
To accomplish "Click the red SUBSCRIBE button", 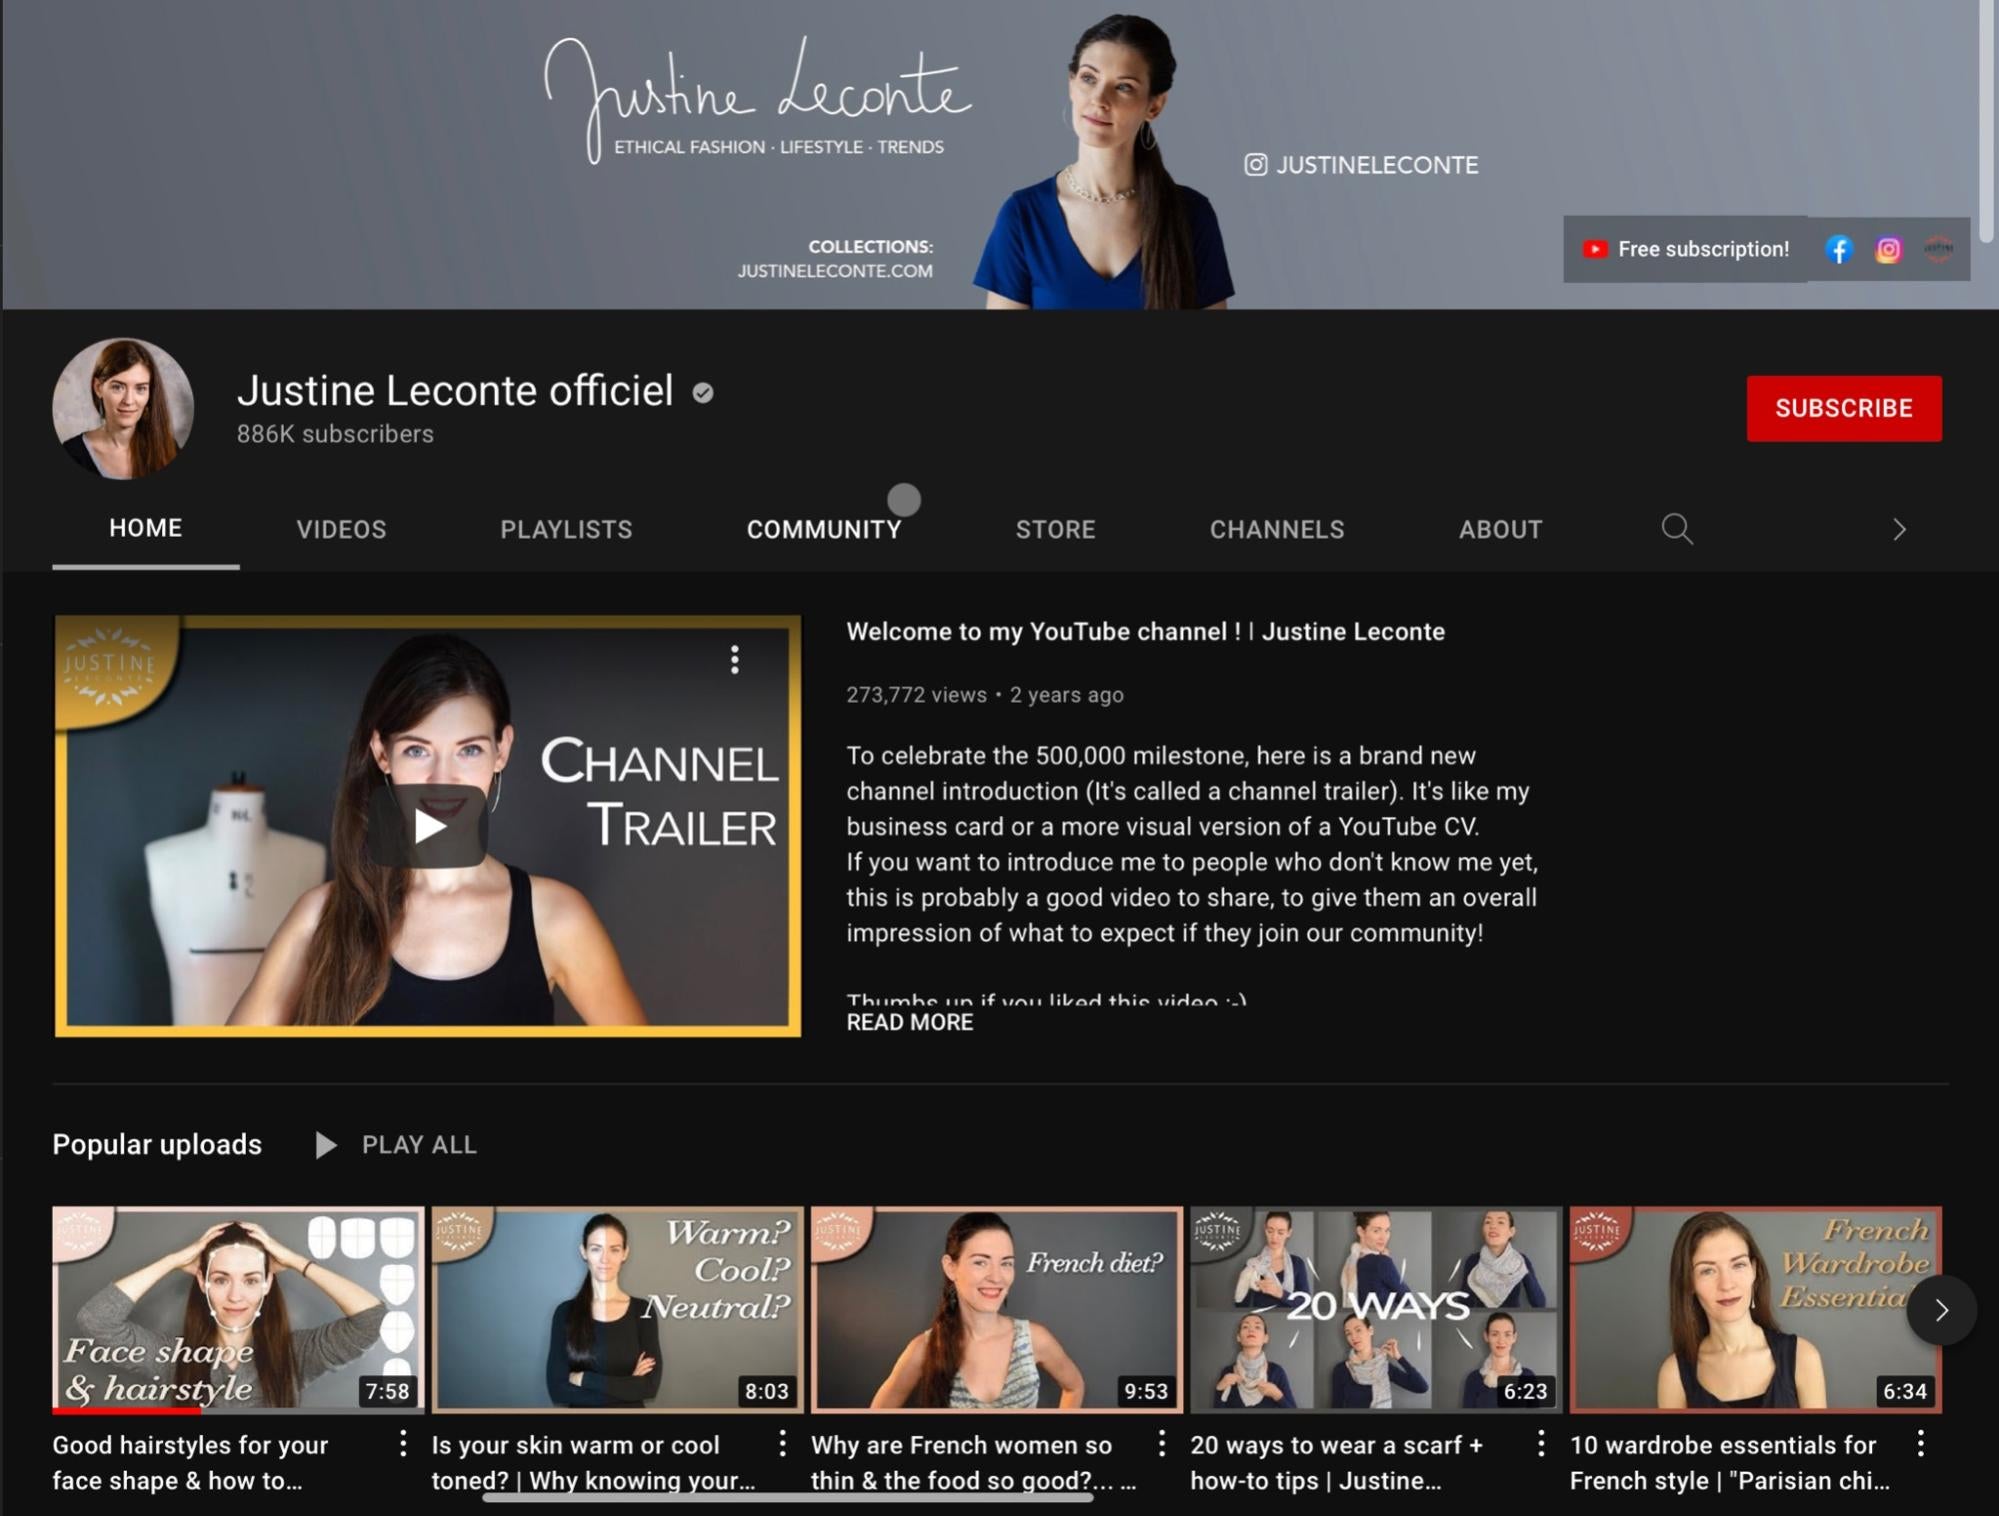I will coord(1844,408).
